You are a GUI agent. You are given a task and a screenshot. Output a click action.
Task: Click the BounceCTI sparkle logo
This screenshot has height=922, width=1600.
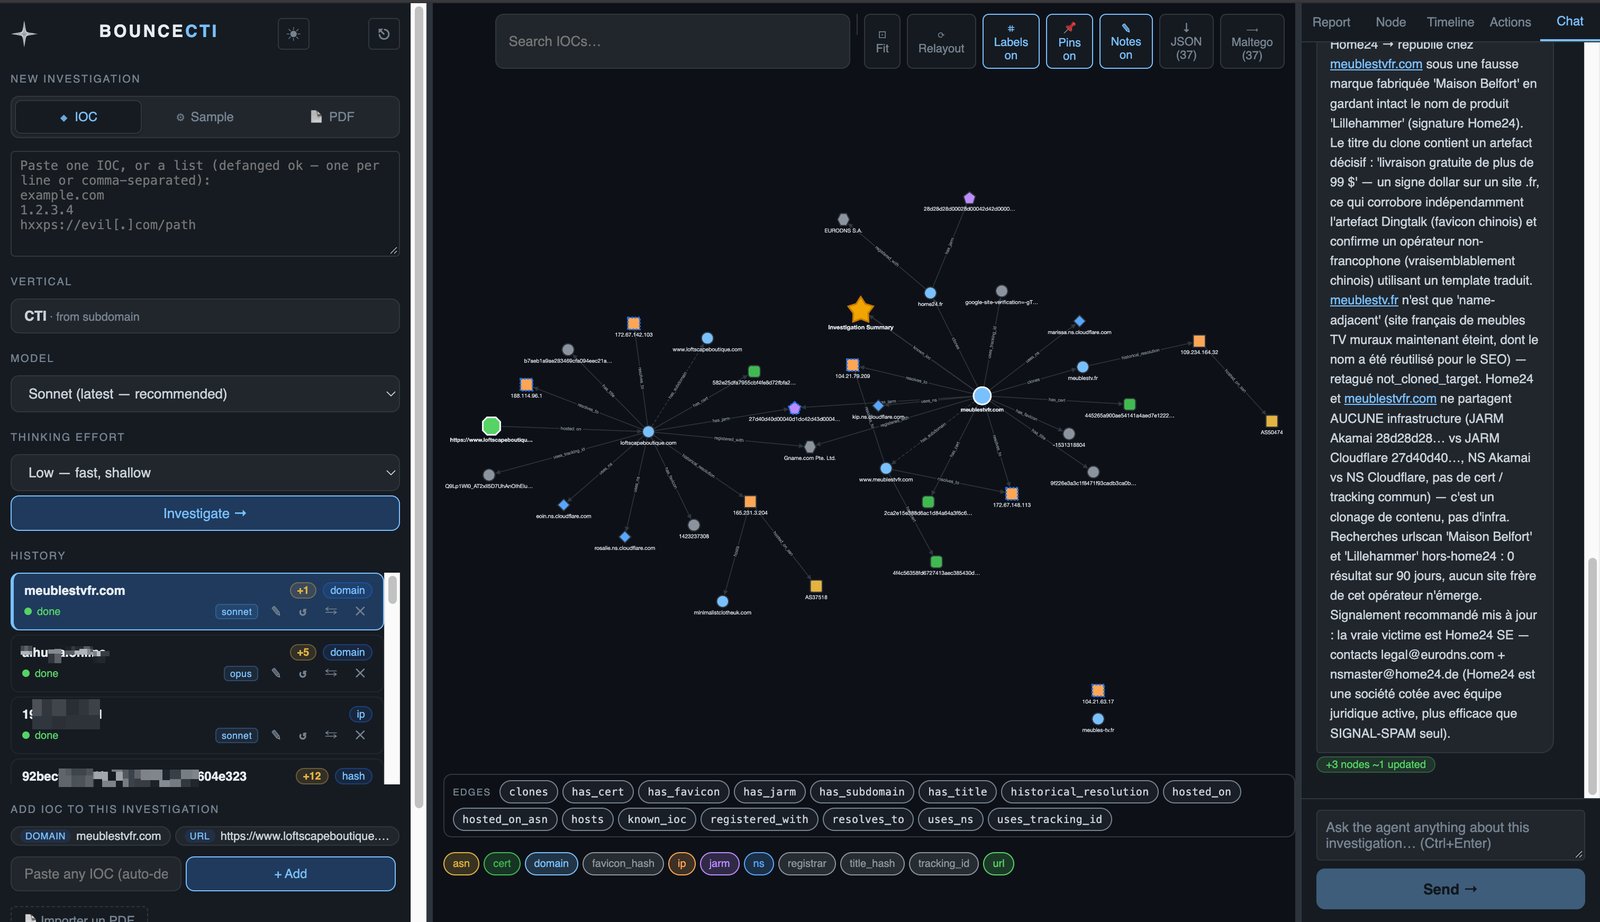[24, 34]
